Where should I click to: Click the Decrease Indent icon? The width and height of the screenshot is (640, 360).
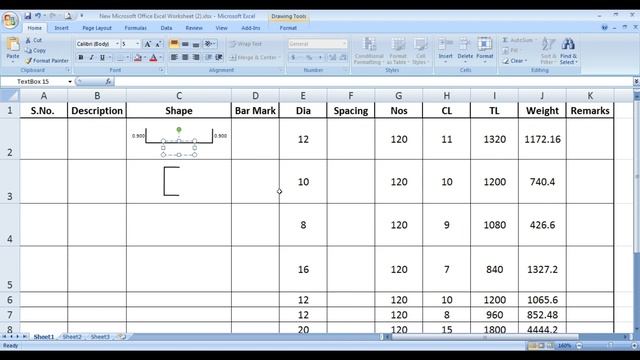tap(209, 57)
